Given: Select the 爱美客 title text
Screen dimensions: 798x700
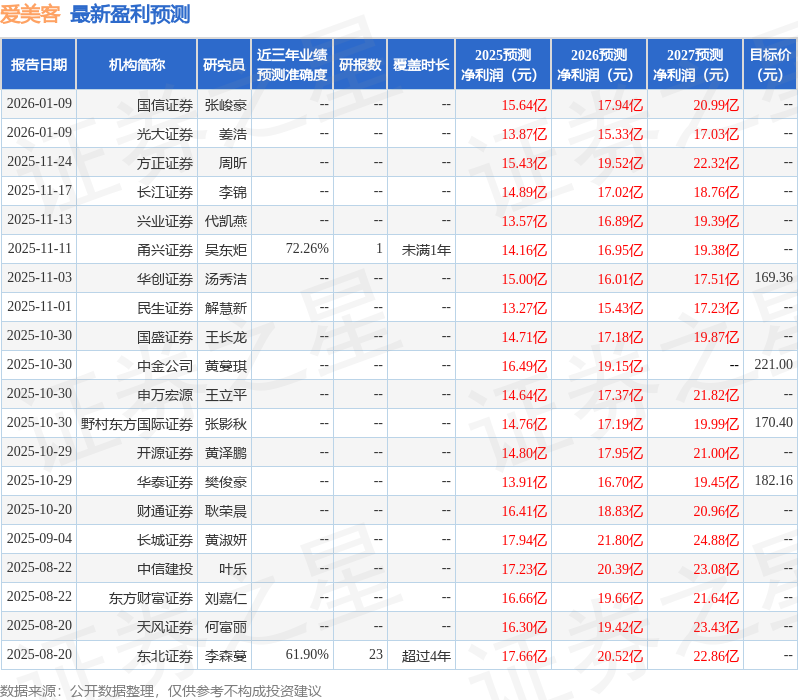Looking at the screenshot, I should pos(30,14).
